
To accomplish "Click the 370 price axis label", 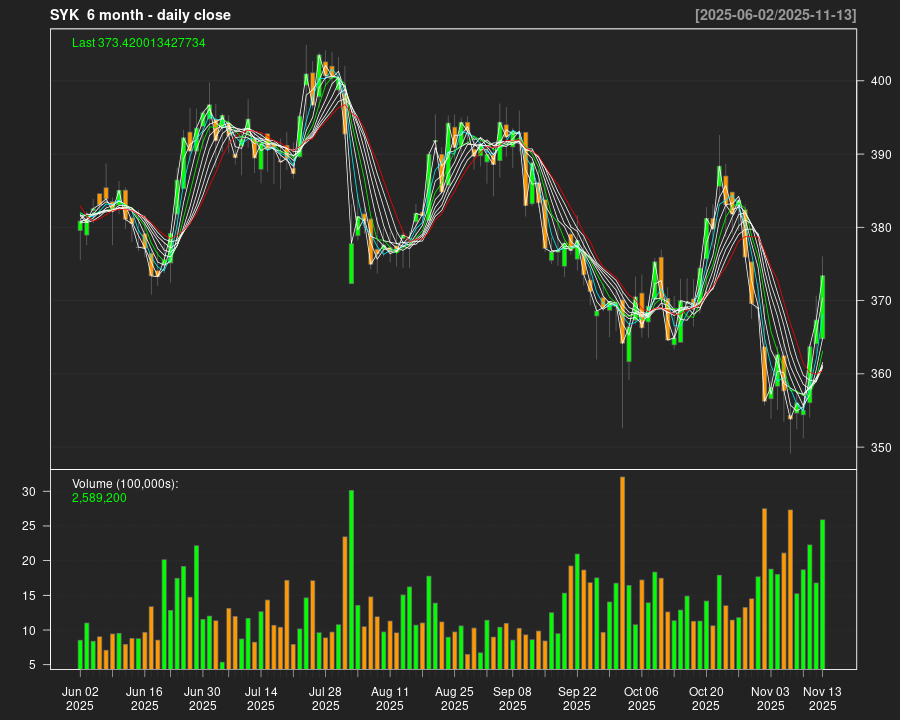I will pos(875,301).
